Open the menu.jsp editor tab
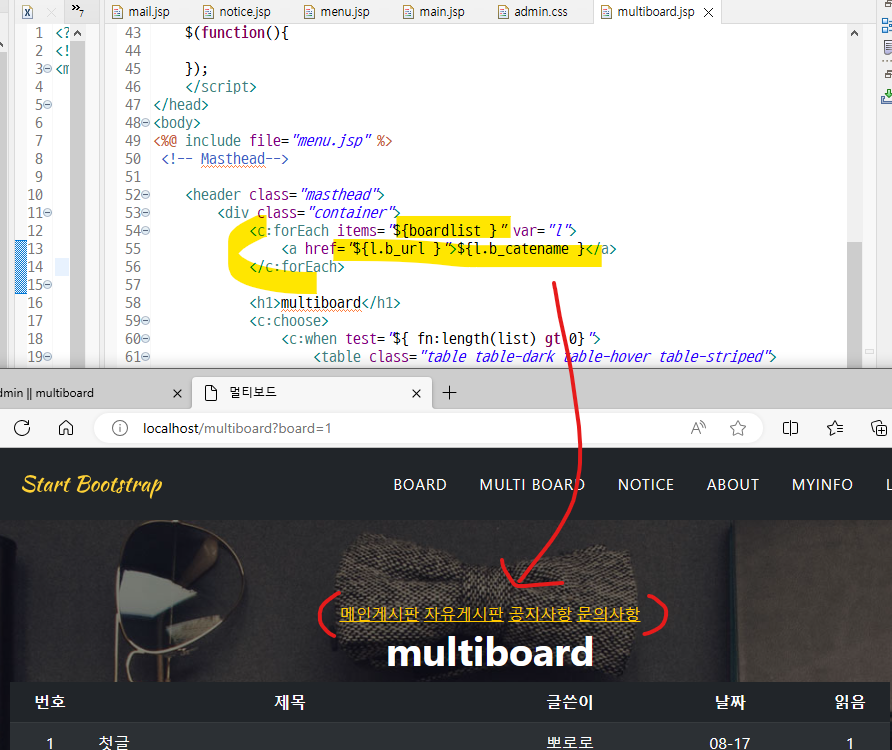This screenshot has height=750, width=892. pos(337,12)
